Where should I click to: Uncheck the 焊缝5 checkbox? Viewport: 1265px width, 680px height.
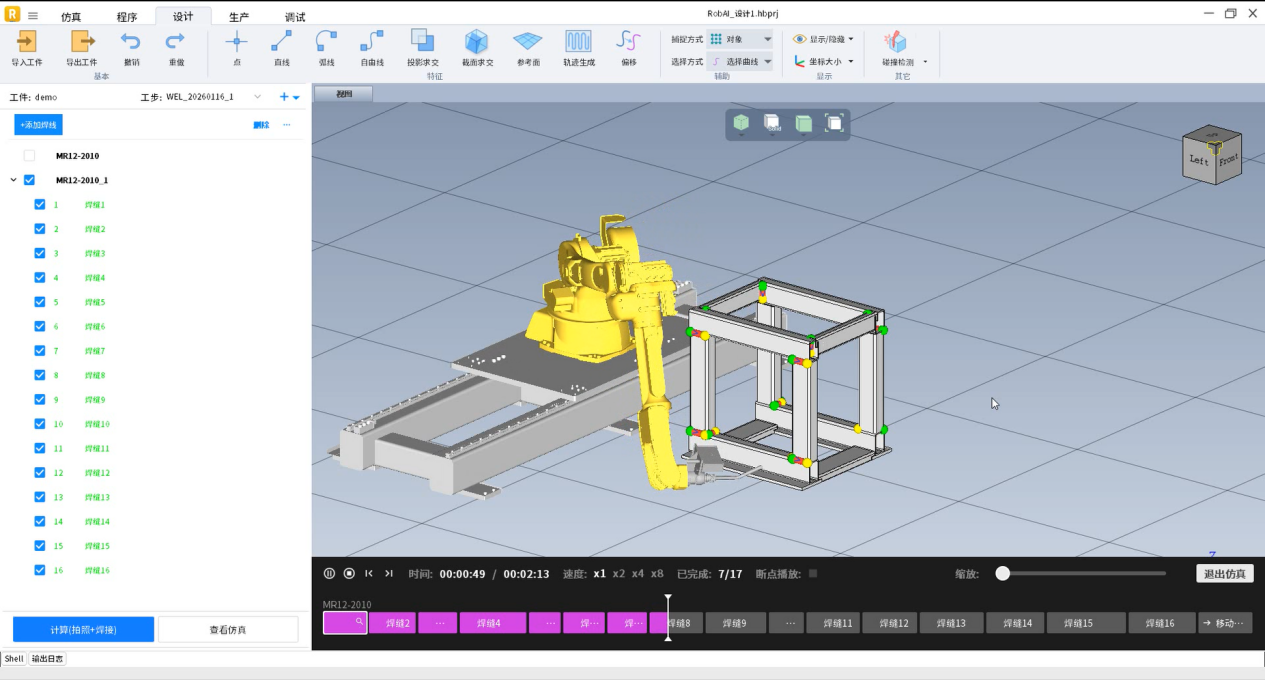[40, 302]
